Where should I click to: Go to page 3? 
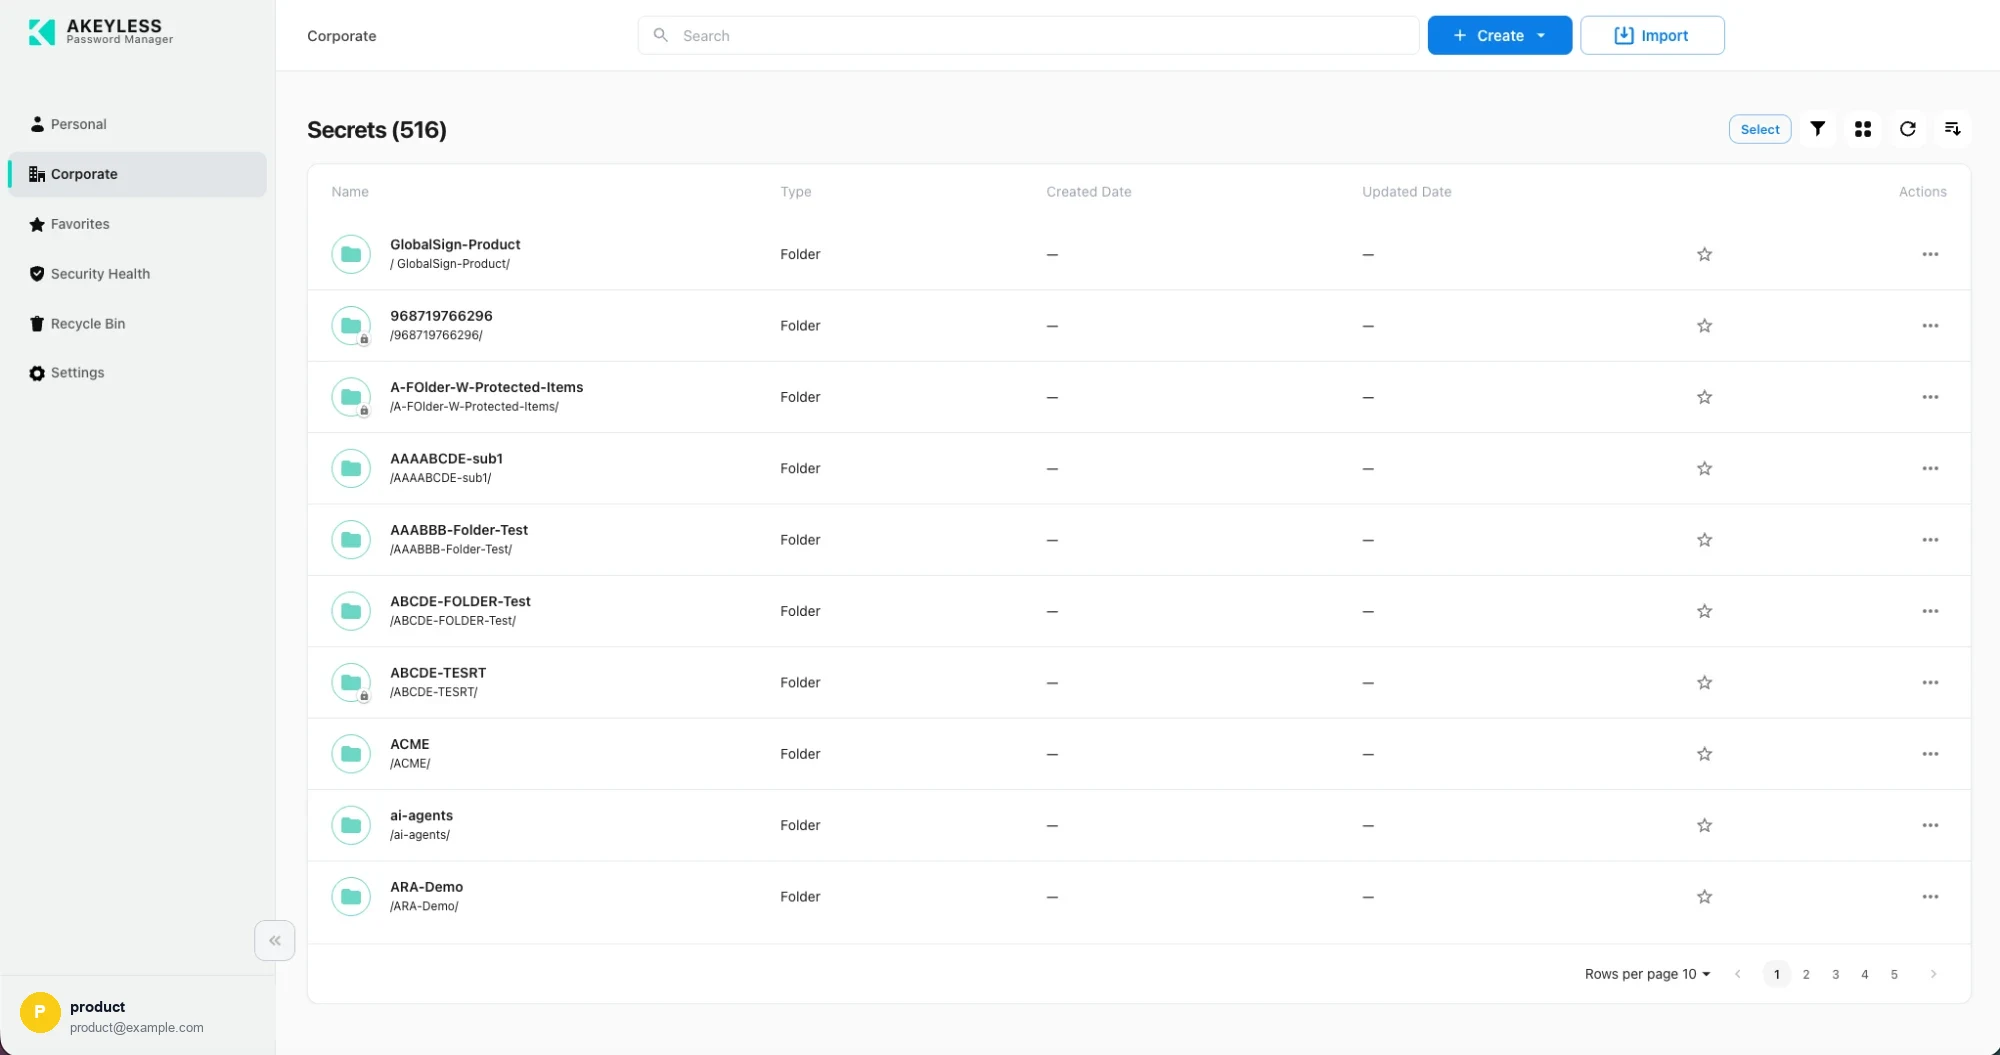1835,974
